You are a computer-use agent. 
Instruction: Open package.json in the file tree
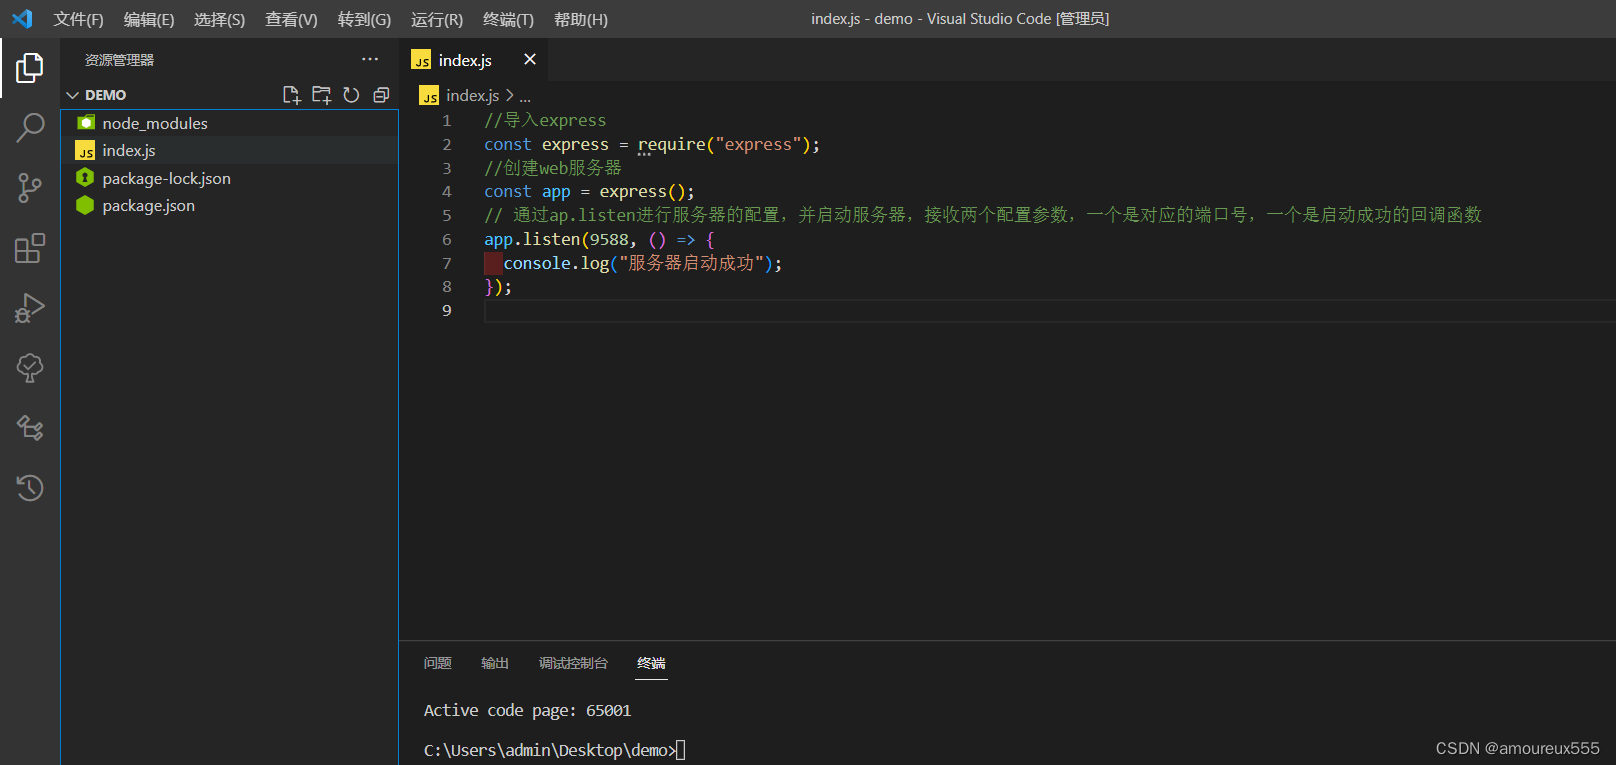pyautogui.click(x=148, y=206)
